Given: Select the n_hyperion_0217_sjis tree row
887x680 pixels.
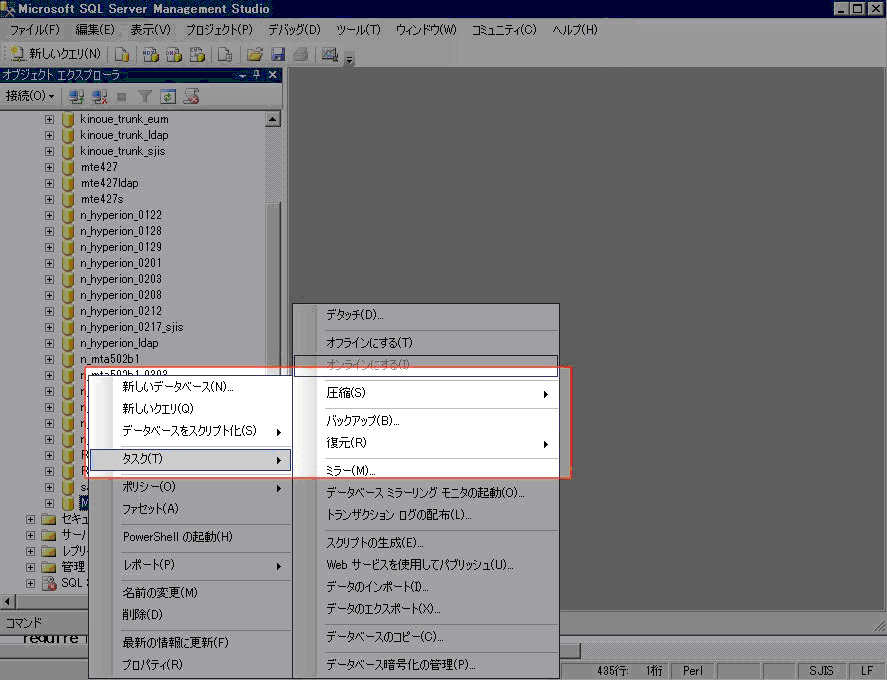Looking at the screenshot, I should (132, 327).
